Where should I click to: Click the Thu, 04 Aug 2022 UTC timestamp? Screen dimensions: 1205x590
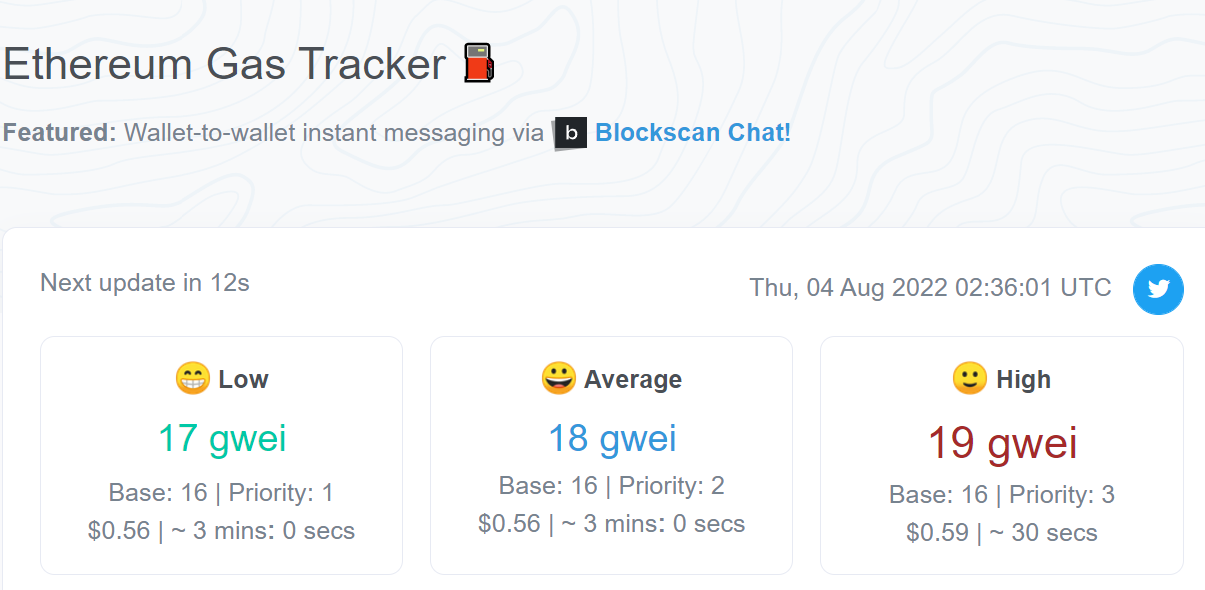[931, 288]
